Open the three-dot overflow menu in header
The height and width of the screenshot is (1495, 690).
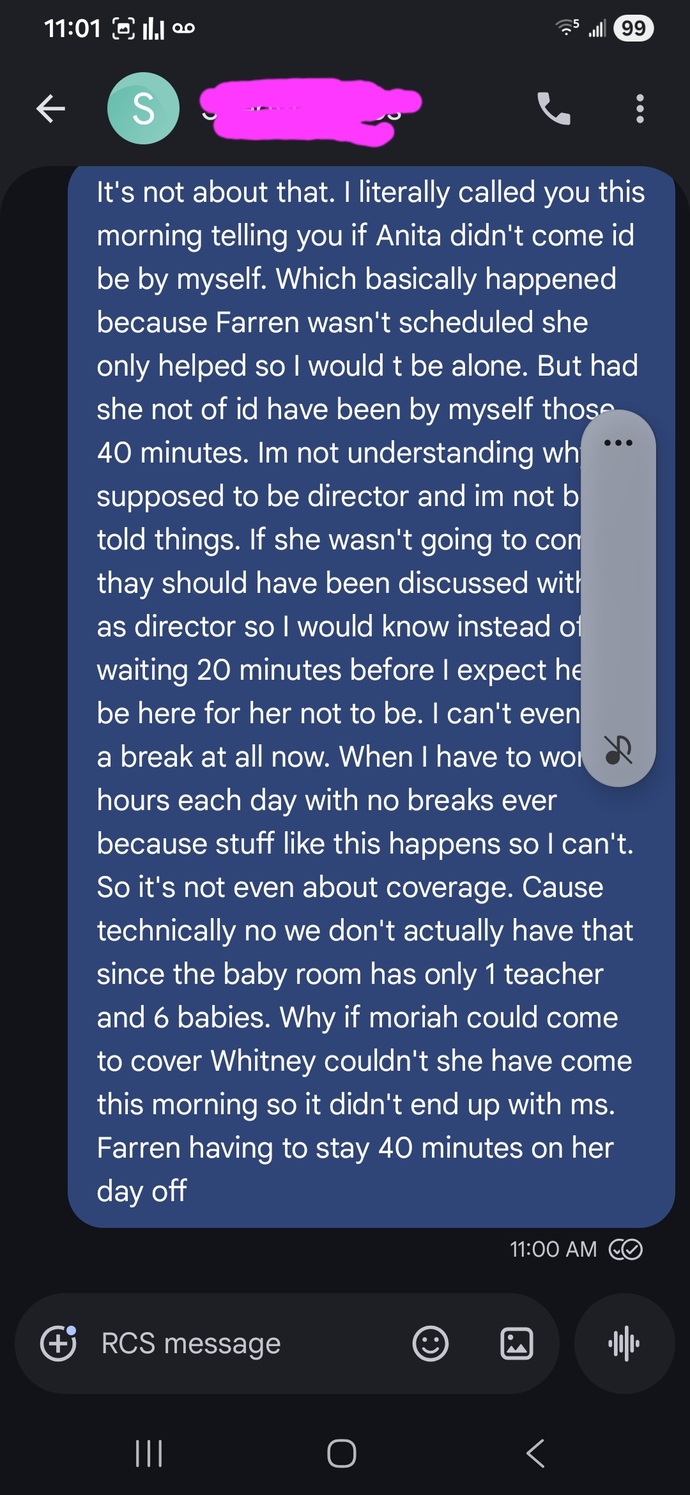pyautogui.click(x=640, y=109)
